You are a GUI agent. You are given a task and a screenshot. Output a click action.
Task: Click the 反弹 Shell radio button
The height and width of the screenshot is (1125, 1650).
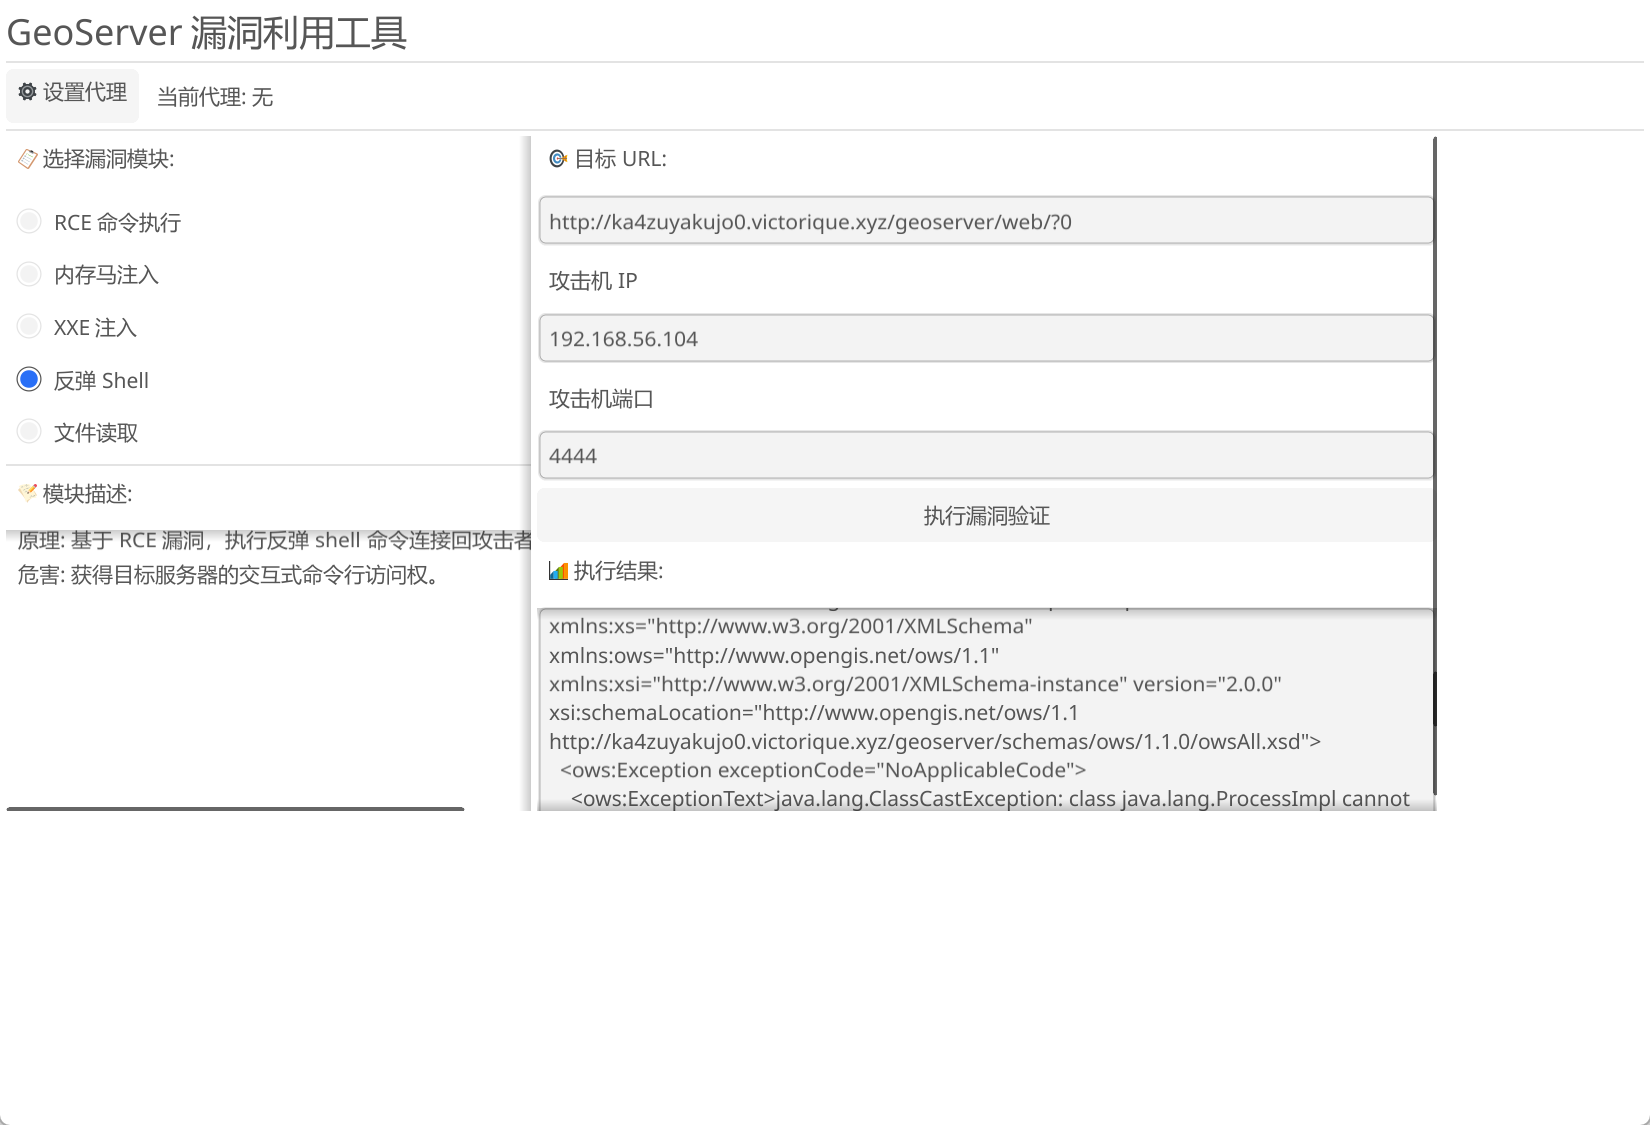[29, 380]
